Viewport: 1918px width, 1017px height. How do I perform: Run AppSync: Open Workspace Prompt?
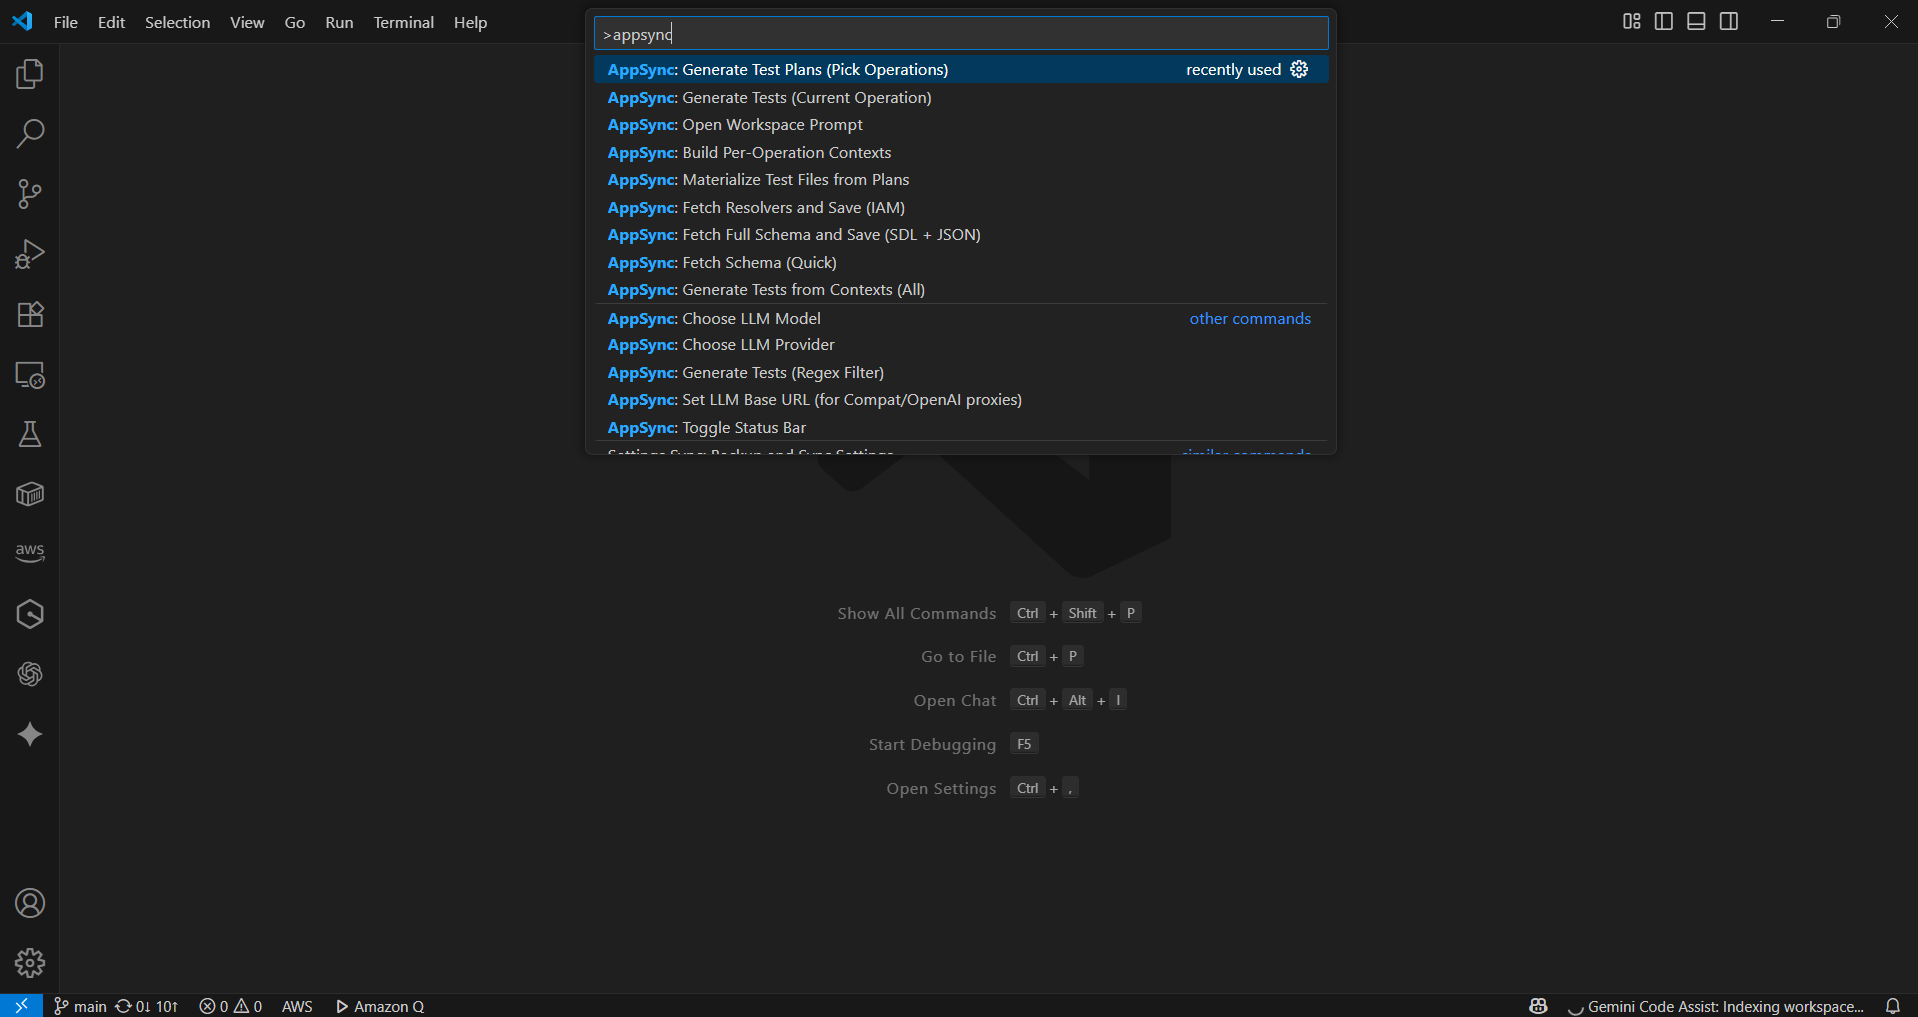pyautogui.click(x=961, y=125)
